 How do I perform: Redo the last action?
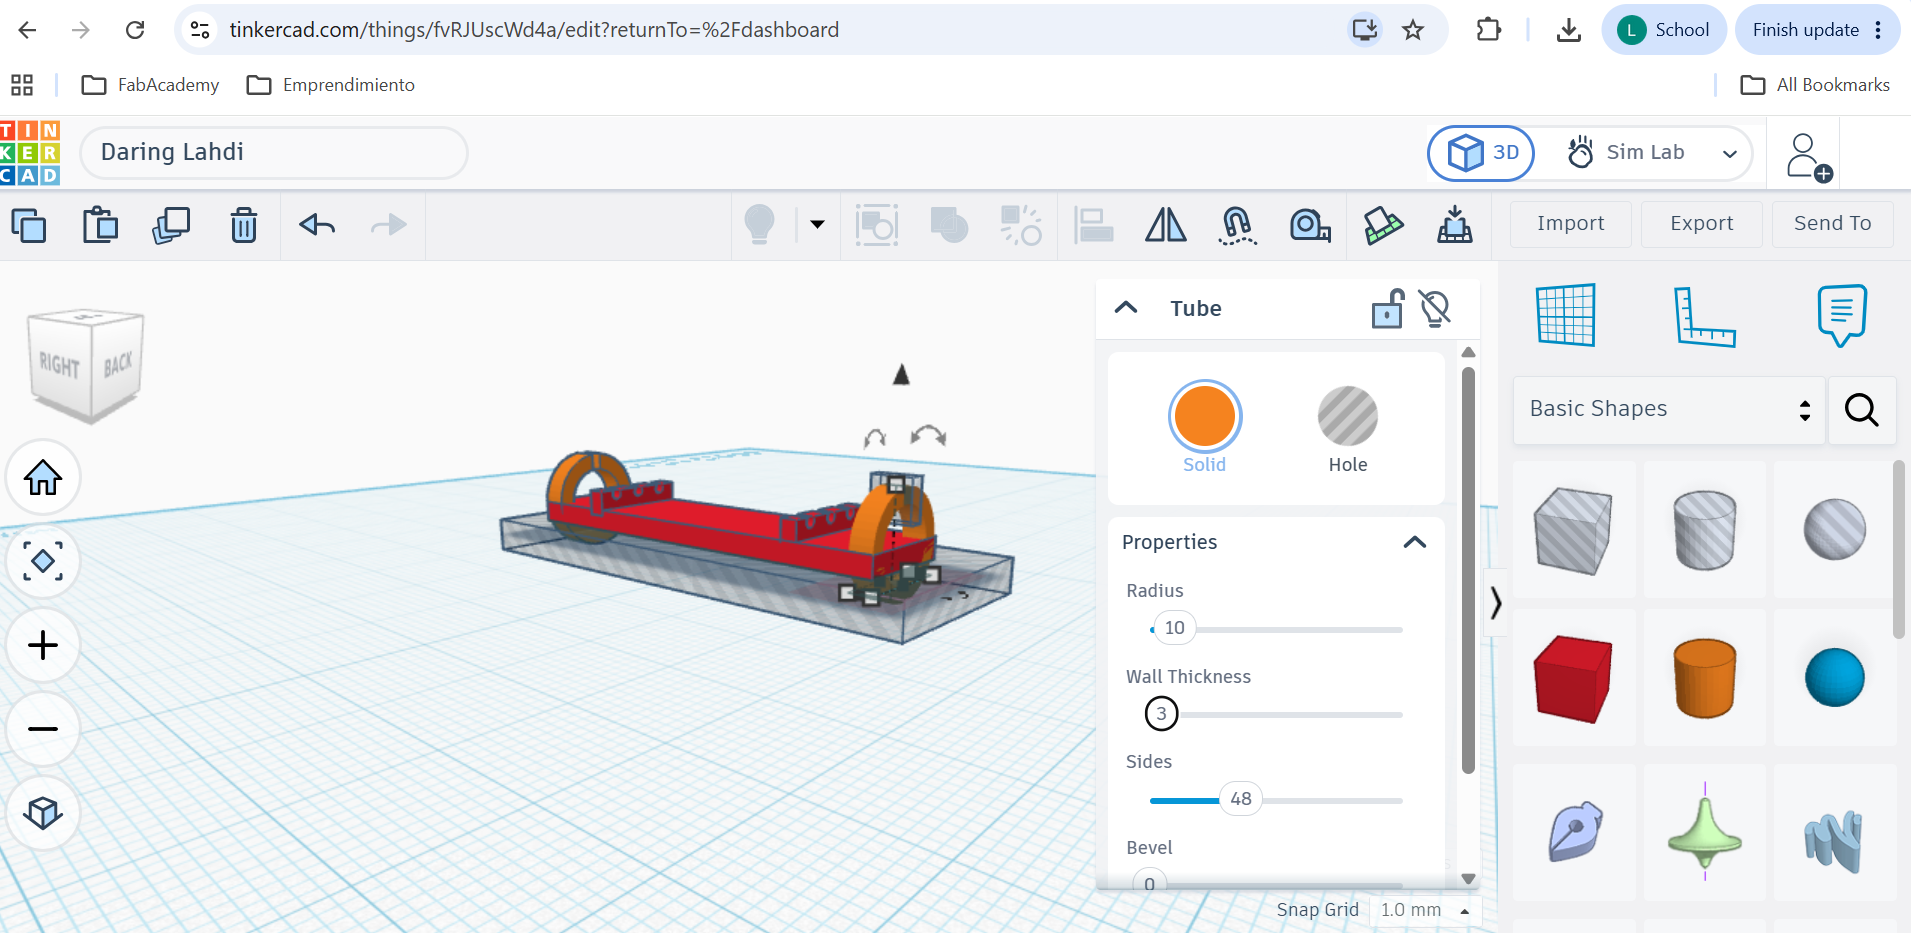pos(388,225)
